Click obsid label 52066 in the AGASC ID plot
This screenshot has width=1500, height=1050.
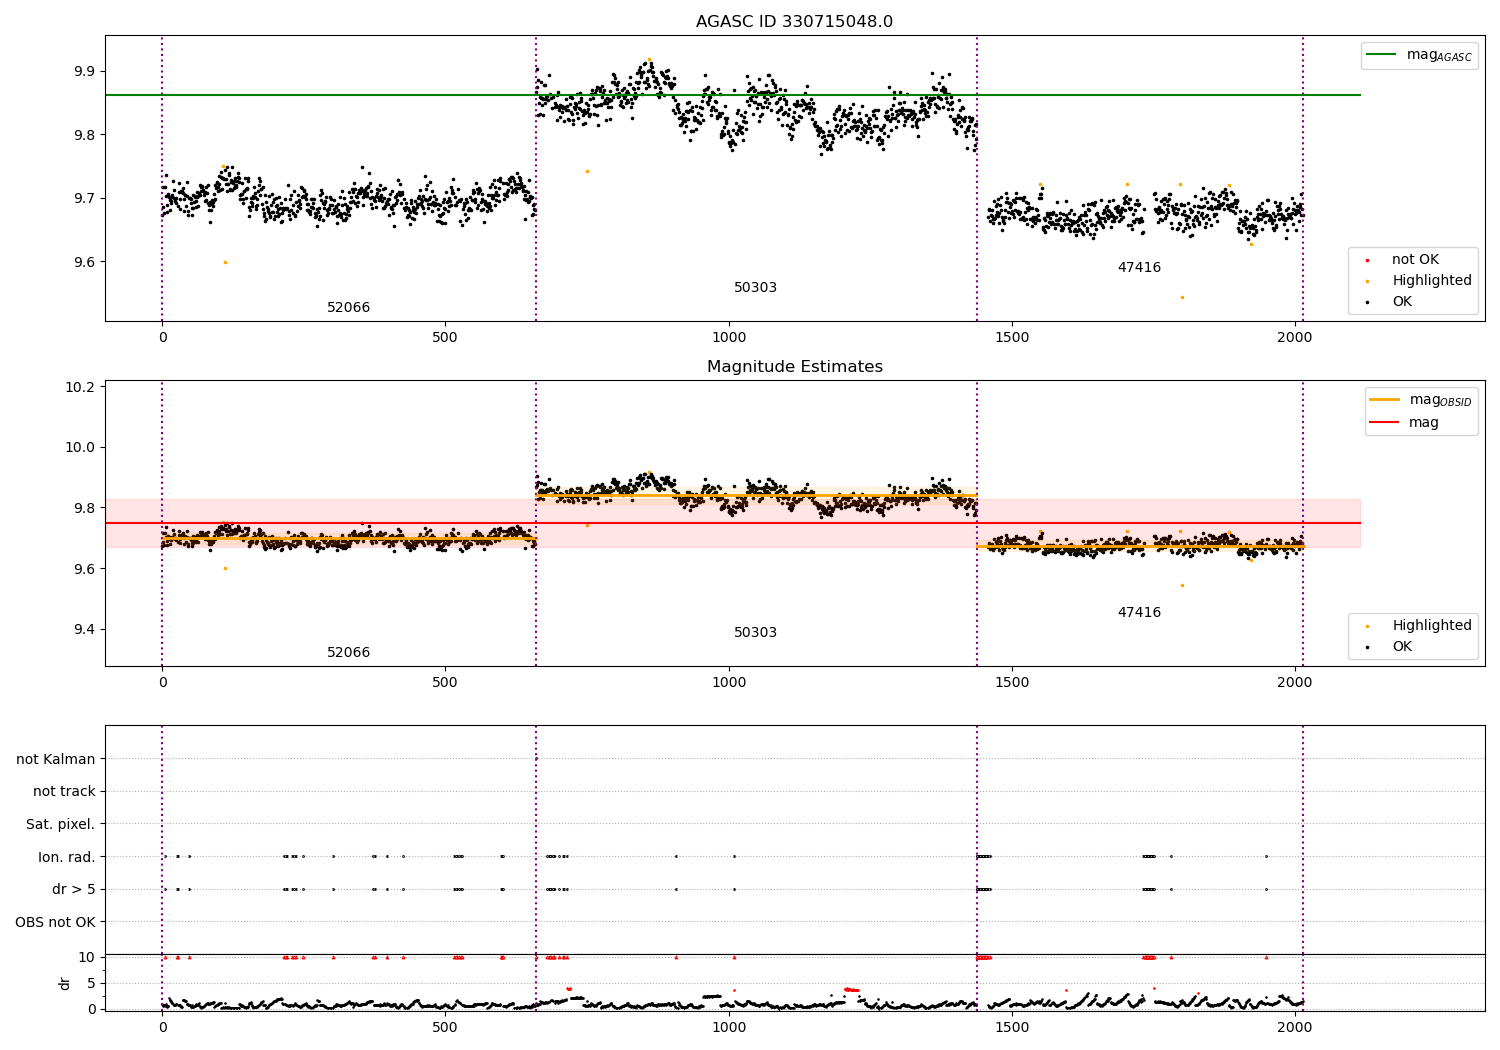(348, 308)
